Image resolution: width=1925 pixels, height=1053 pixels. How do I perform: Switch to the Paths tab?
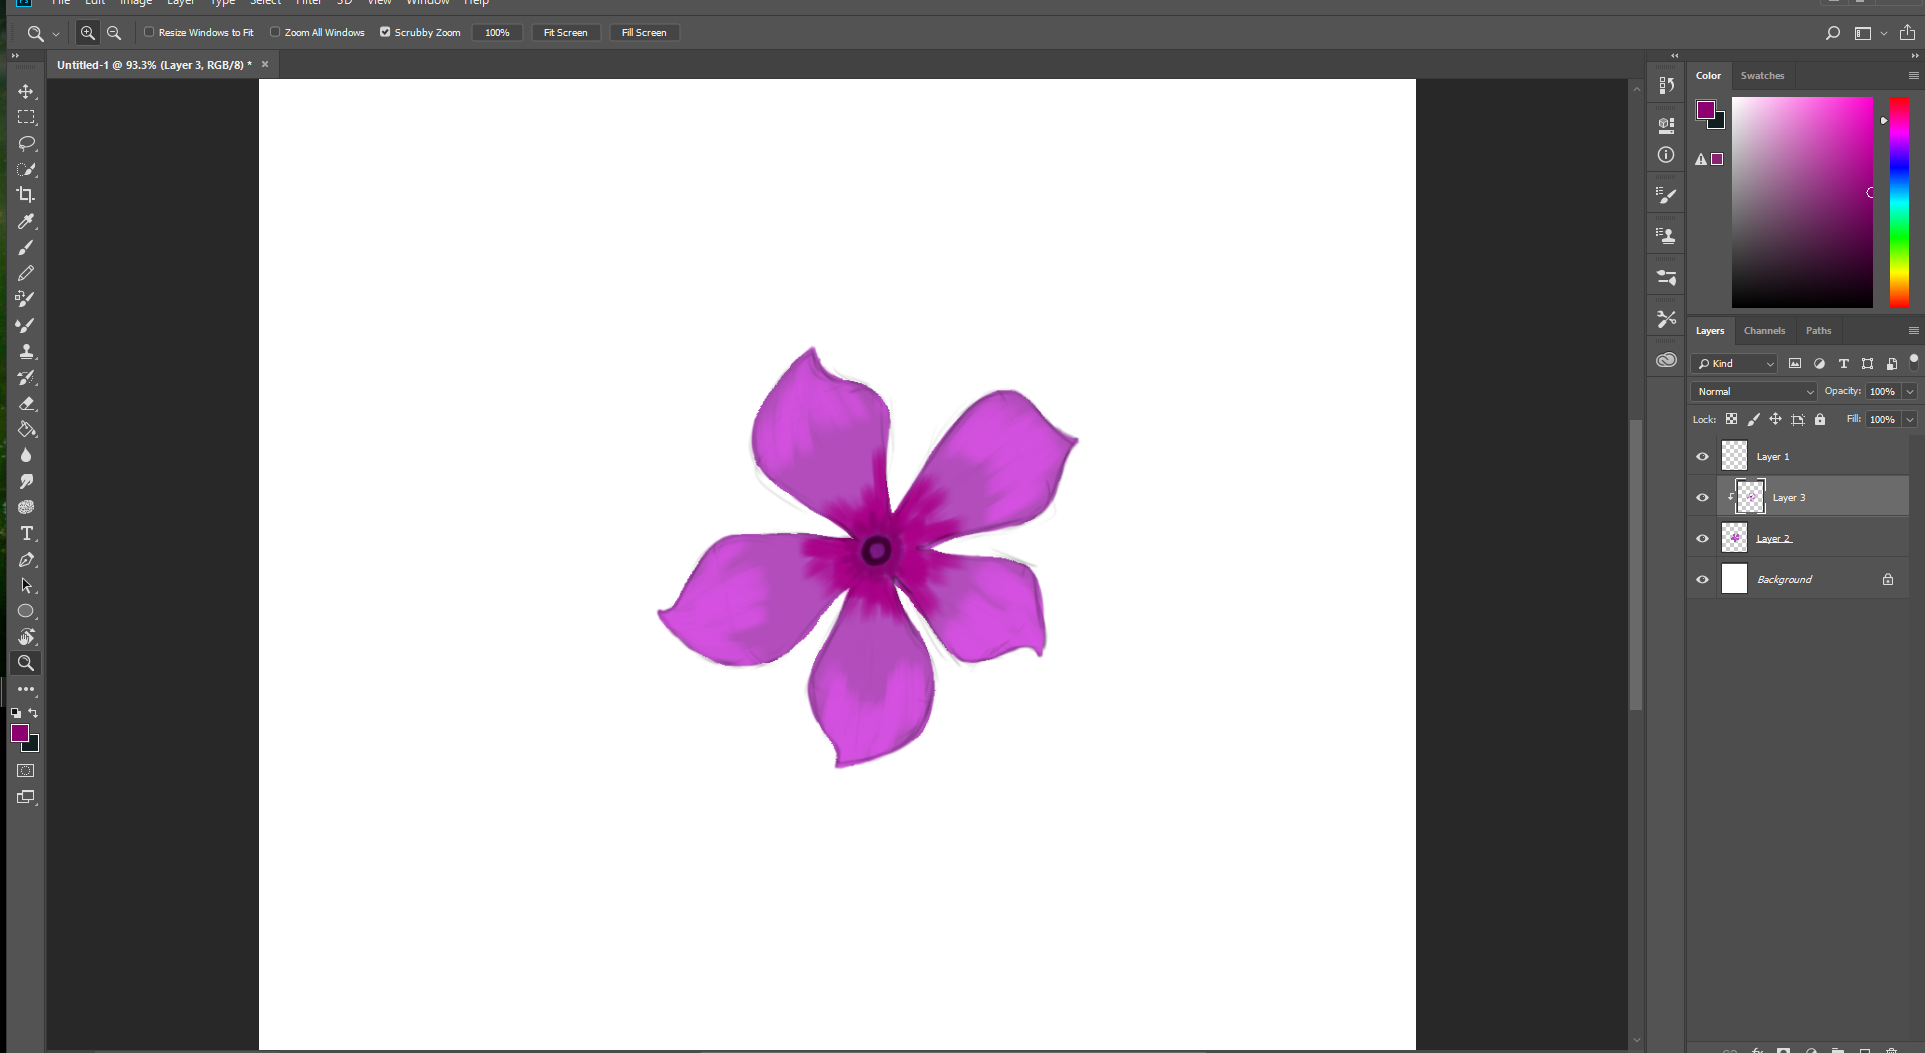pyautogui.click(x=1818, y=330)
